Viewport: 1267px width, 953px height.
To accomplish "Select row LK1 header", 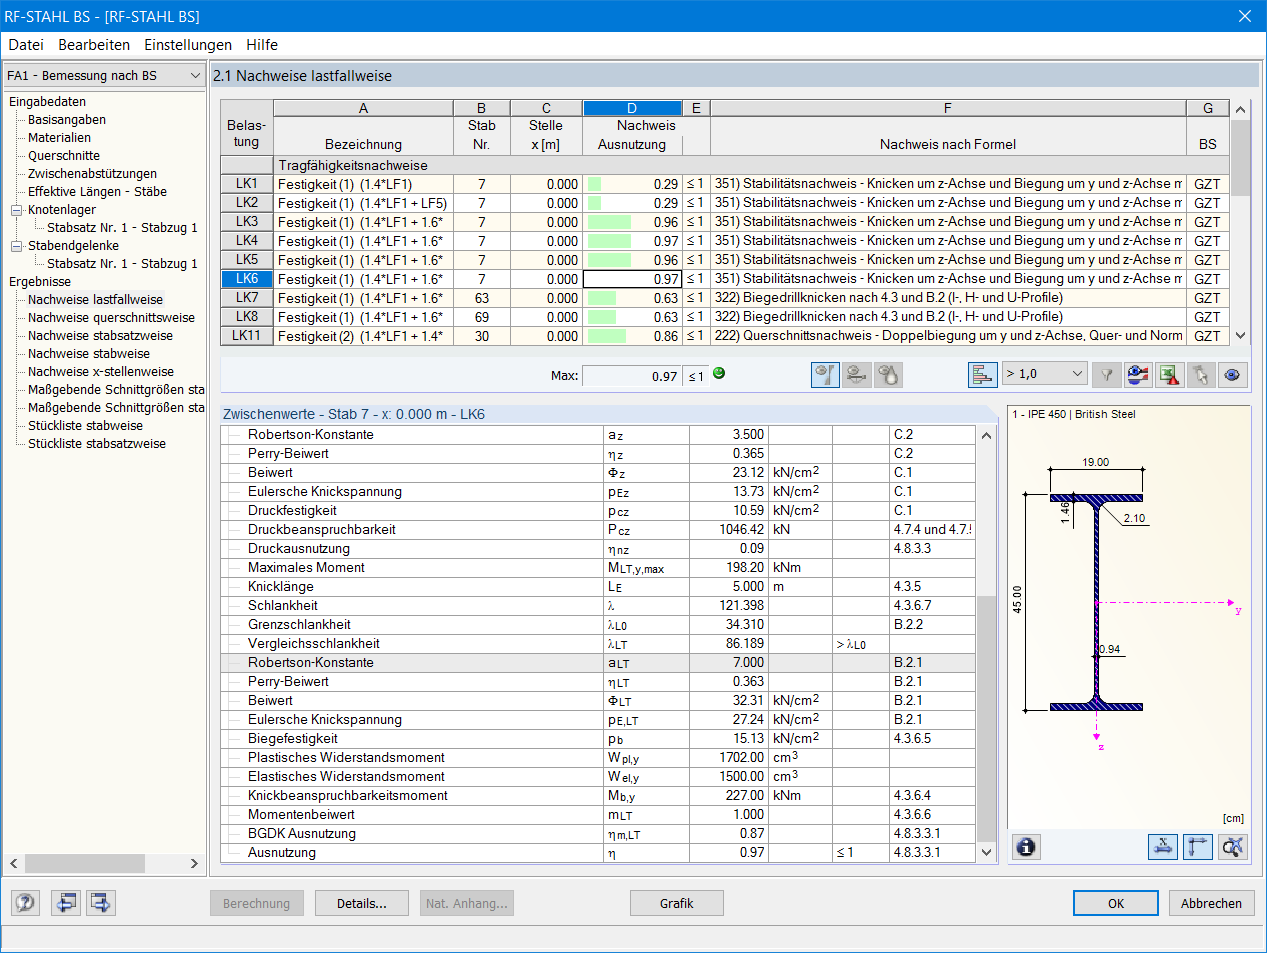I will 247,184.
